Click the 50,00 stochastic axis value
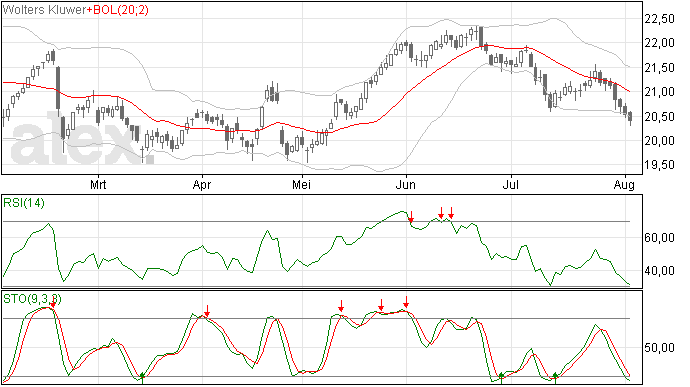The height and width of the screenshot is (387, 690). tap(660, 348)
